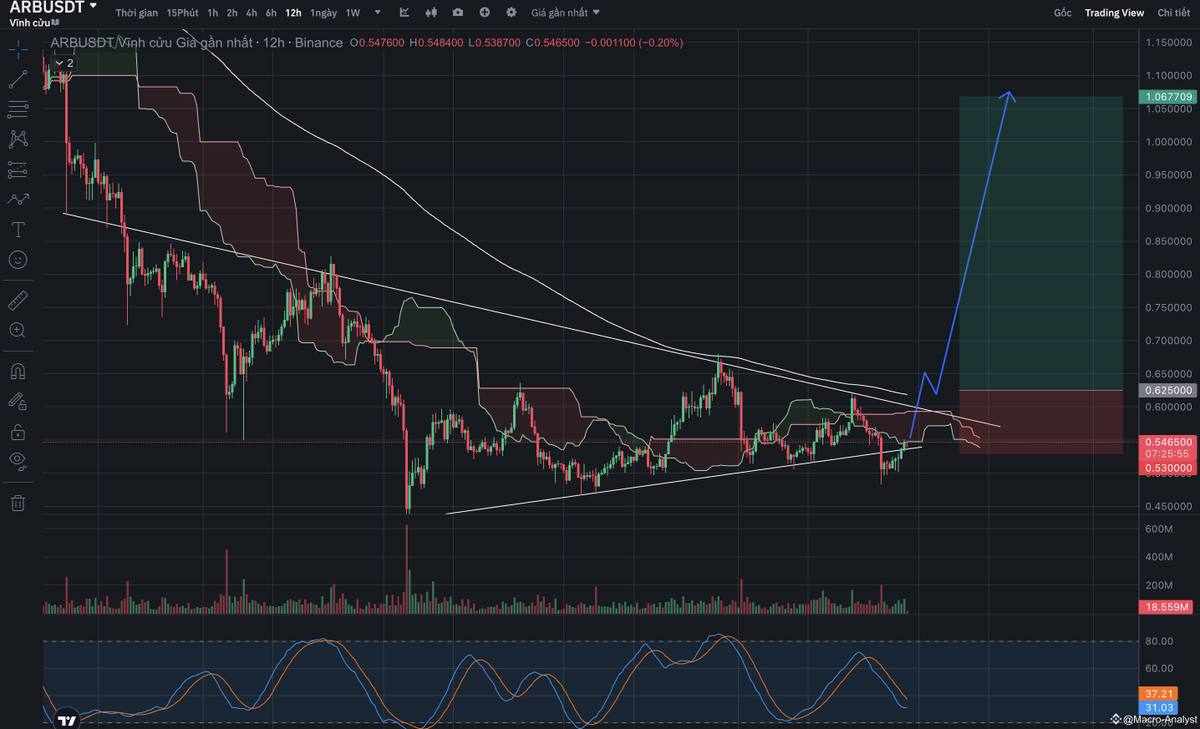Image resolution: width=1200 pixels, height=729 pixels.
Task: Click the 'Vĩnh cửu' perpetual contract label
Action: click(28, 21)
